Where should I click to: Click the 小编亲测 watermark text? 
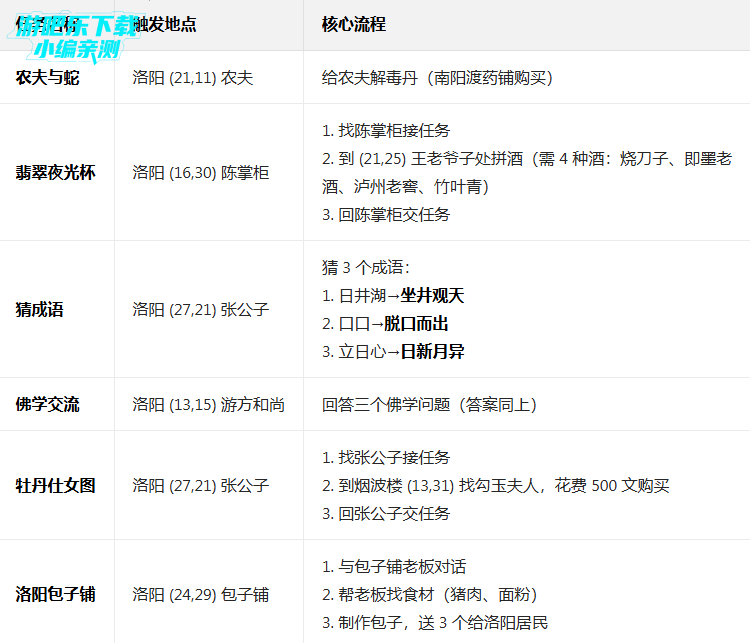(77, 48)
